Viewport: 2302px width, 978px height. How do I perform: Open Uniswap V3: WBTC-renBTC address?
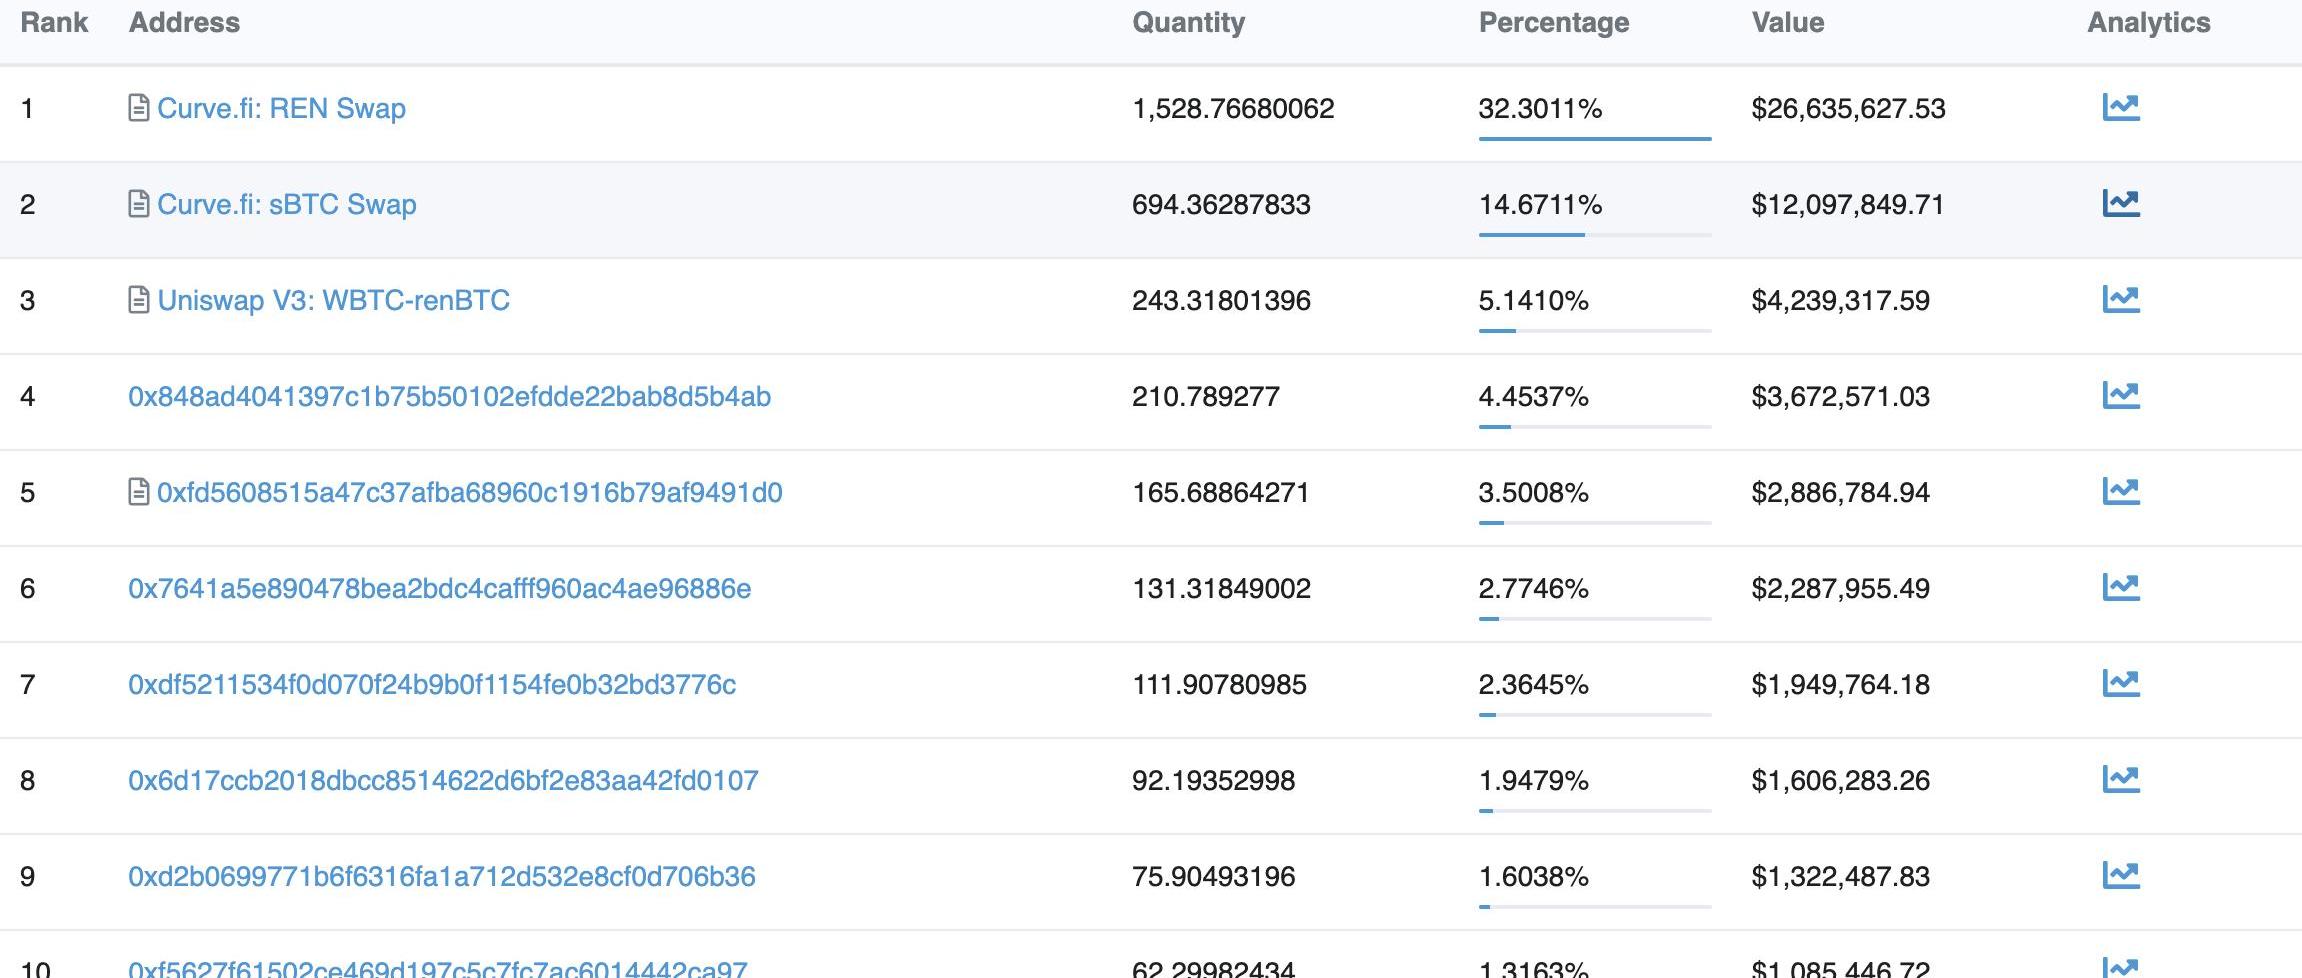point(333,300)
